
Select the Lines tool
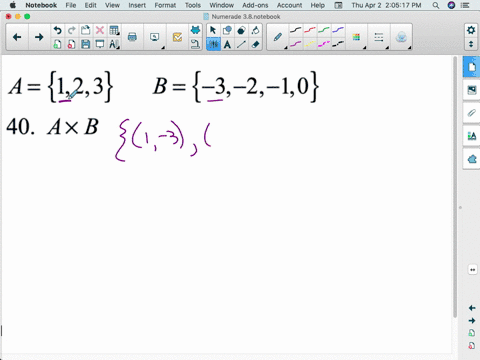click(x=241, y=44)
